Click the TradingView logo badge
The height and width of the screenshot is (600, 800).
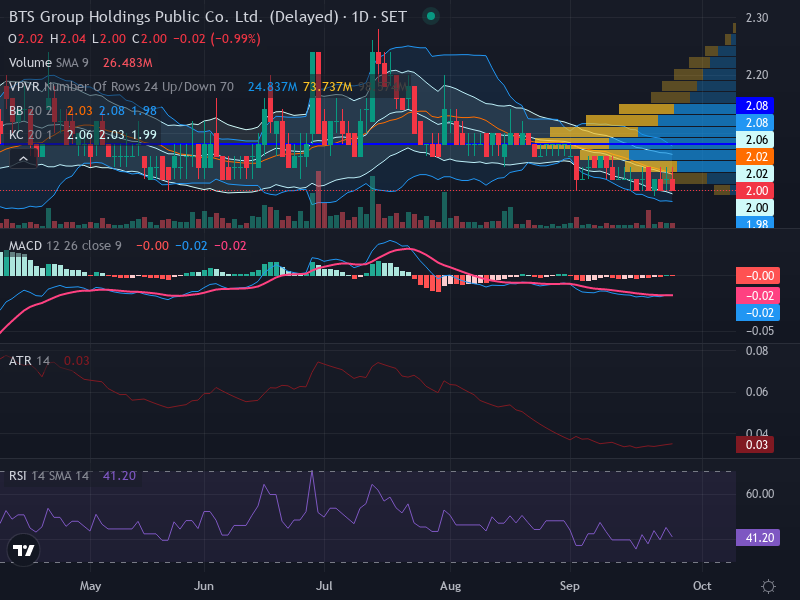click(x=23, y=550)
